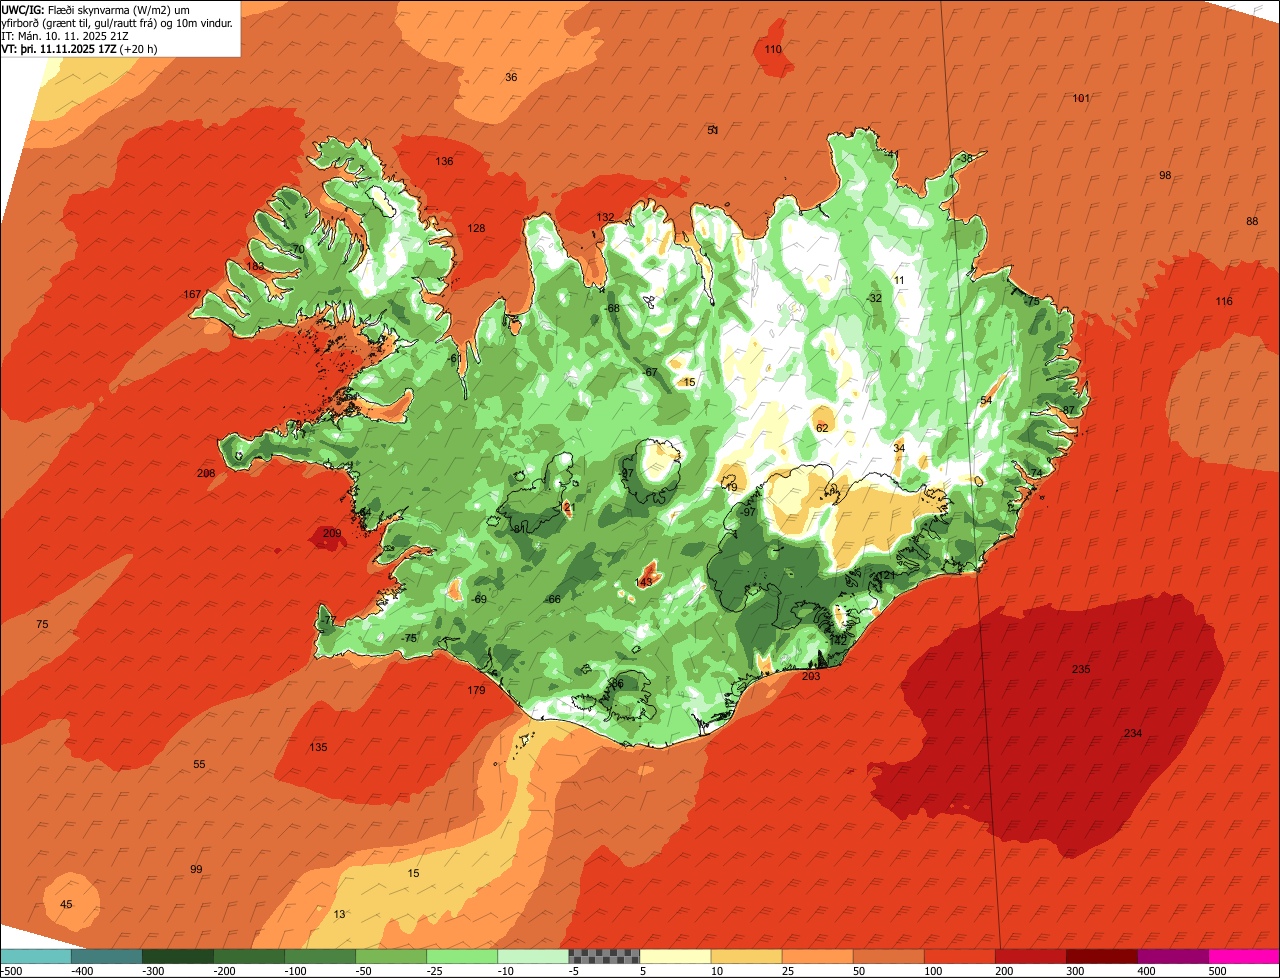Click the map value '-32' in northeast Iceland
Viewport: 1280px width, 978px height.
875,298
